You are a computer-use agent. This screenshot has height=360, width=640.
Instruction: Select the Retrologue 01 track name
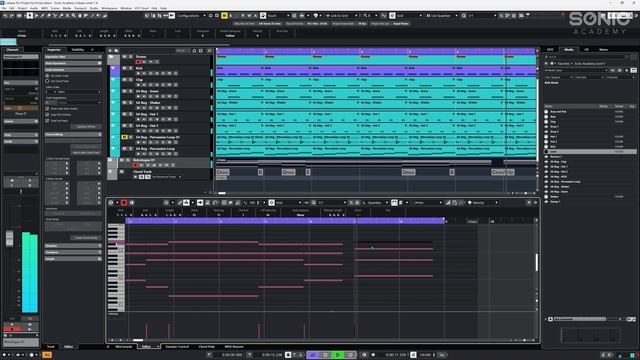pos(144,160)
